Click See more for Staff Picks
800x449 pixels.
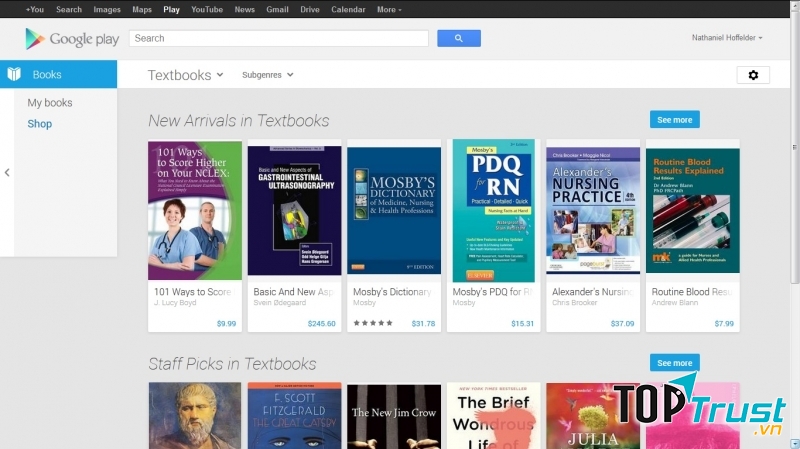674,363
